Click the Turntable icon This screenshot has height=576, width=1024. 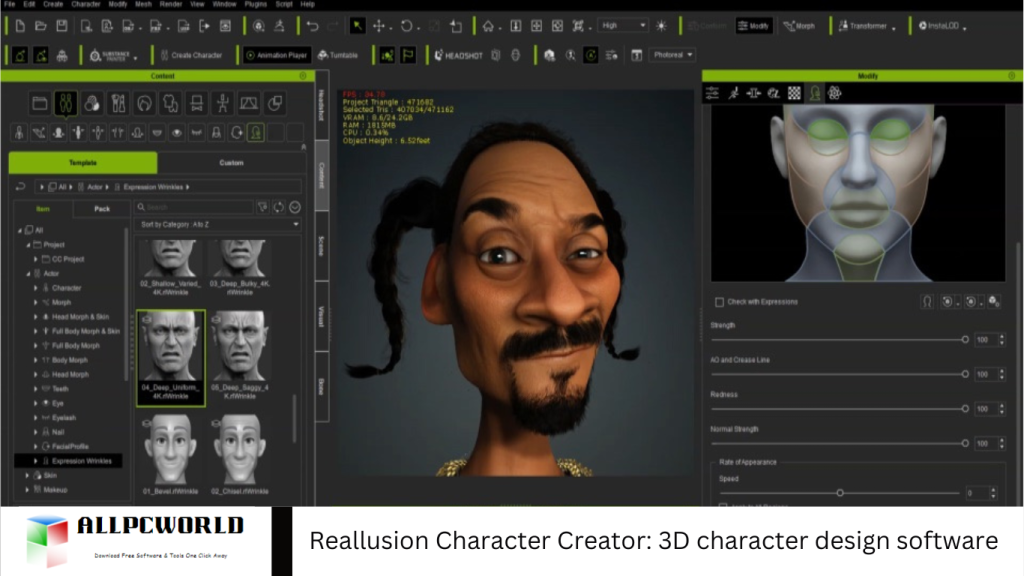(338, 56)
